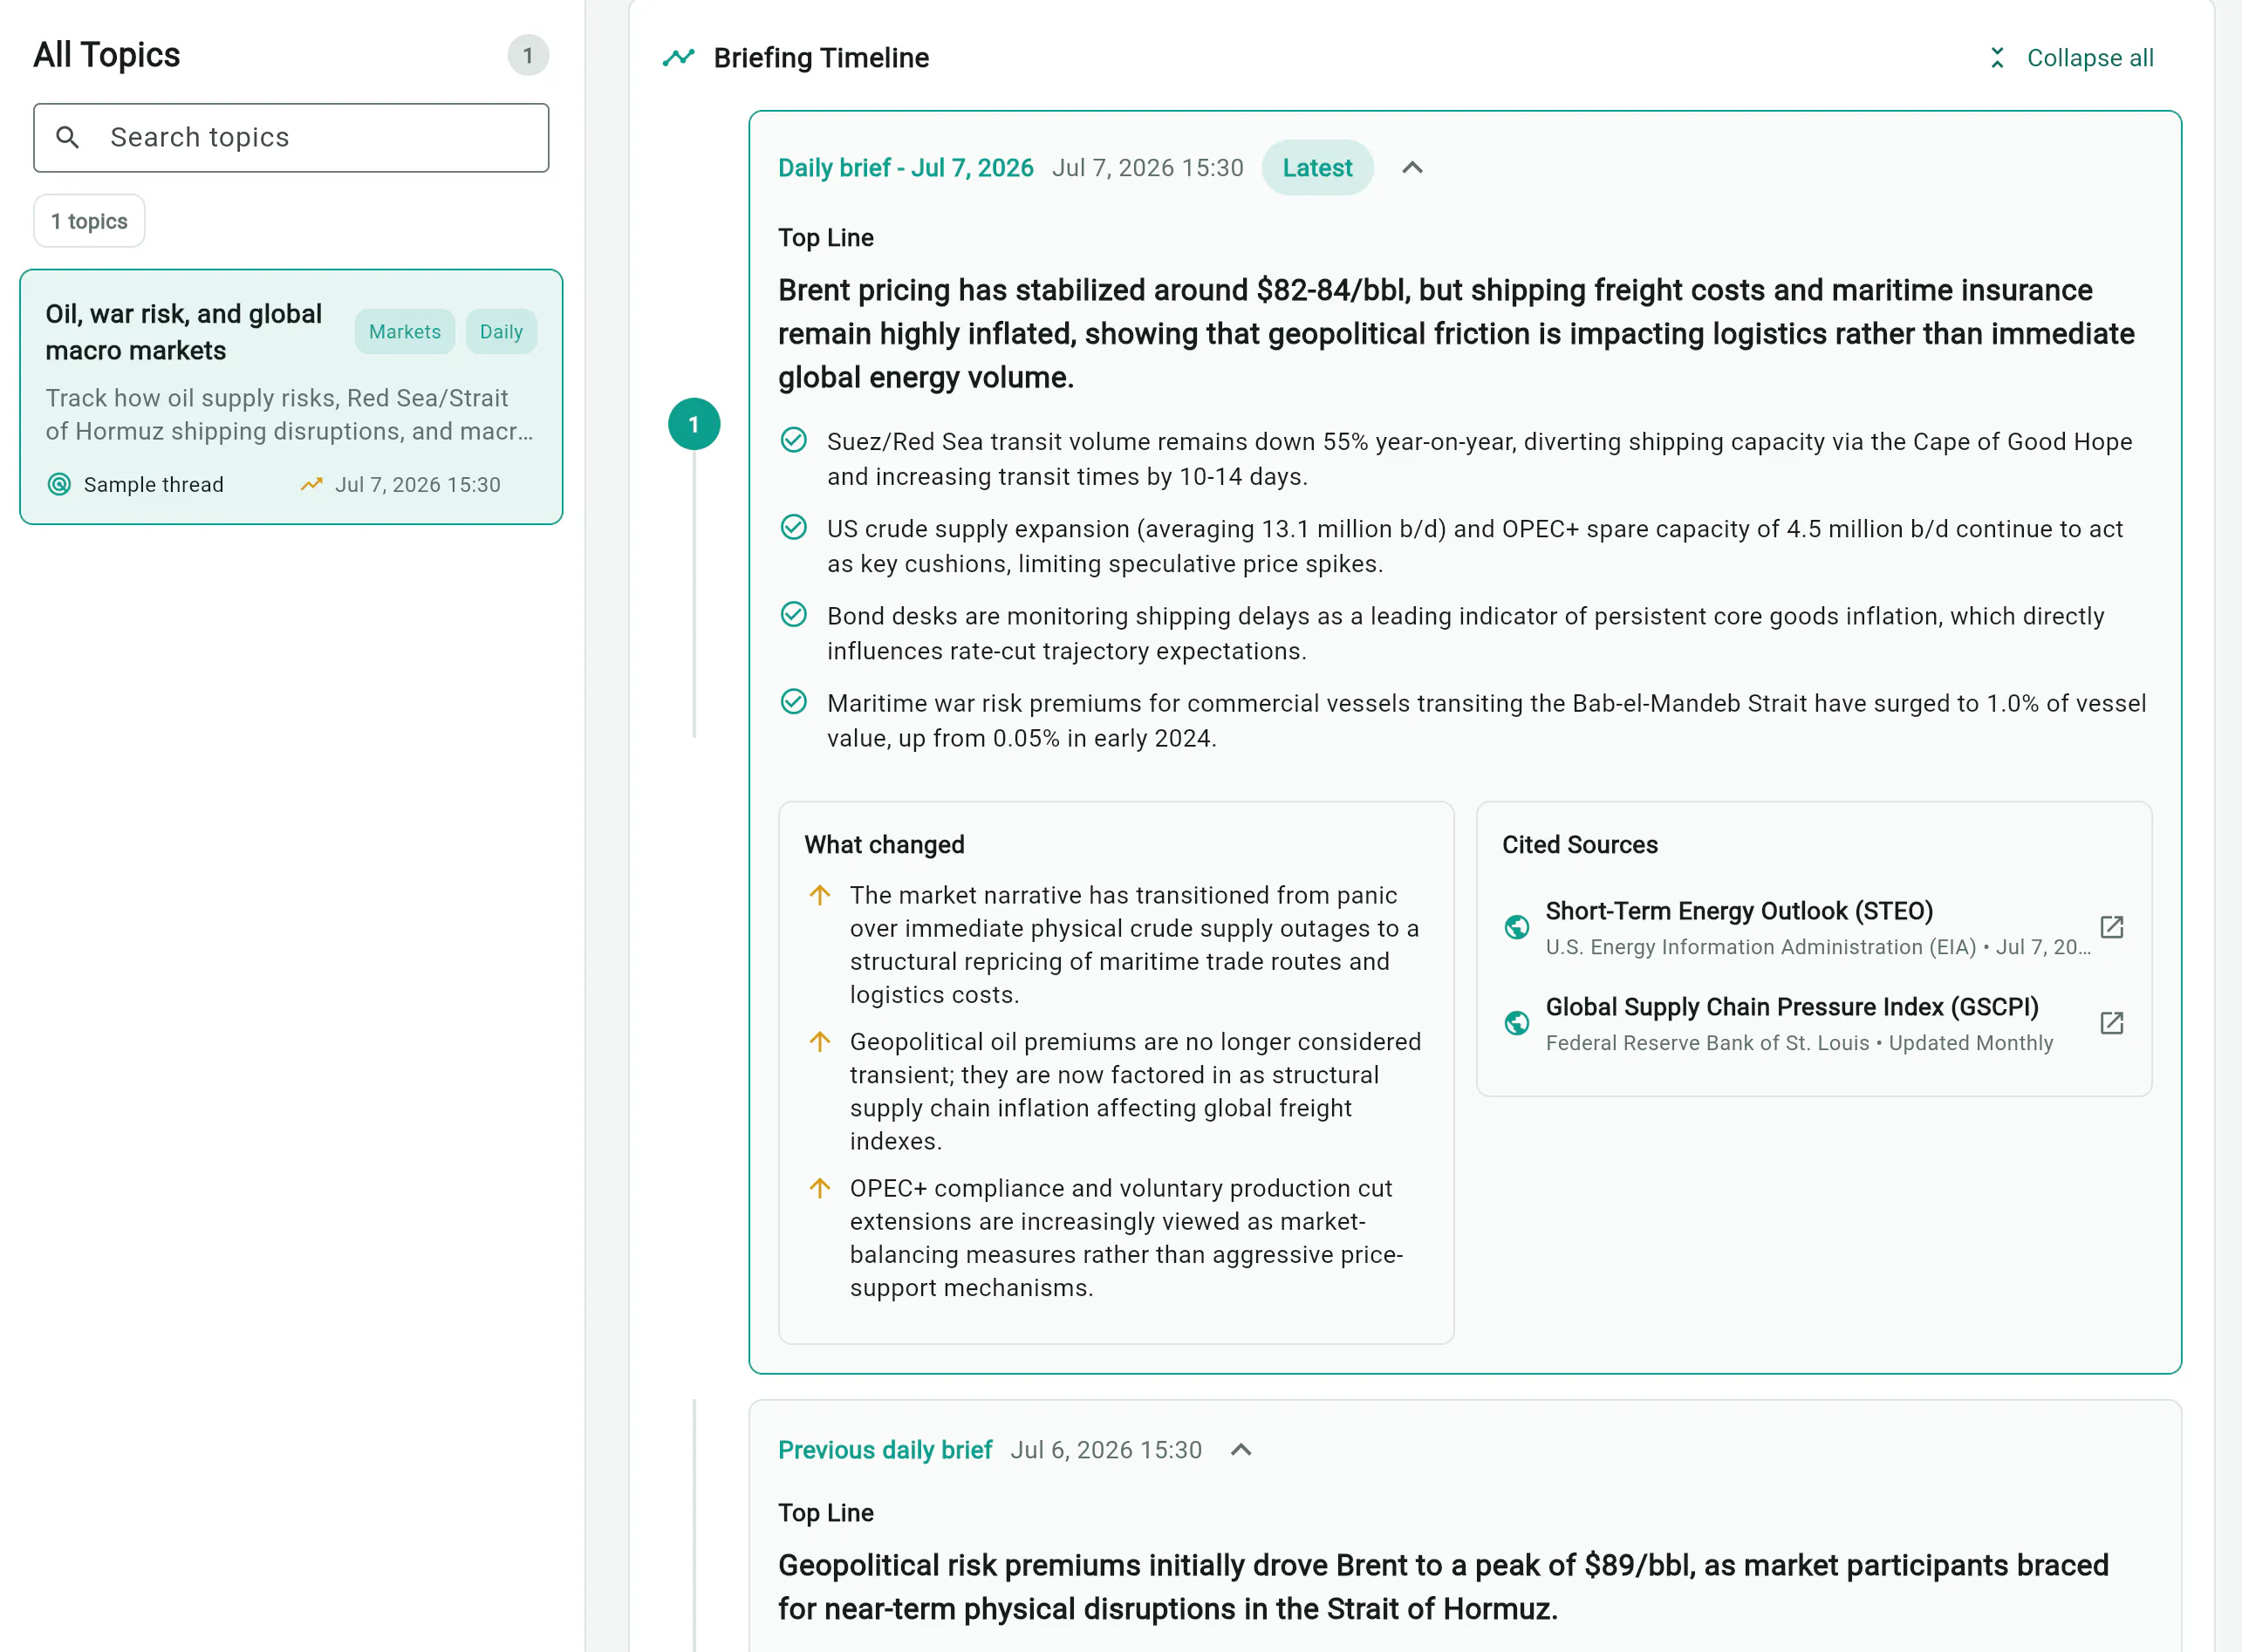This screenshot has height=1652, width=2242.
Task: Click check icon beside Suez/Red Sea bullet
Action: point(794,440)
